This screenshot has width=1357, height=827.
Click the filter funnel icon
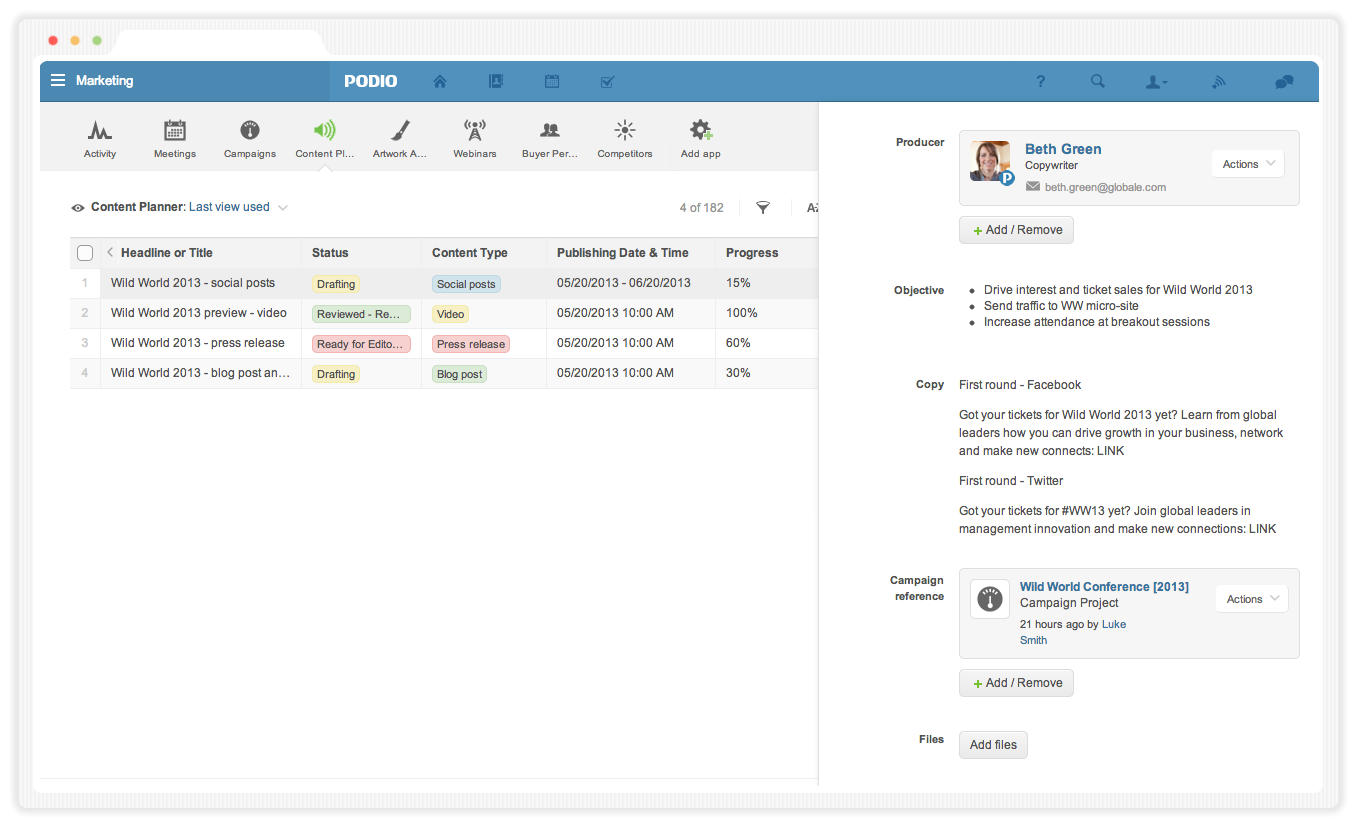point(763,208)
